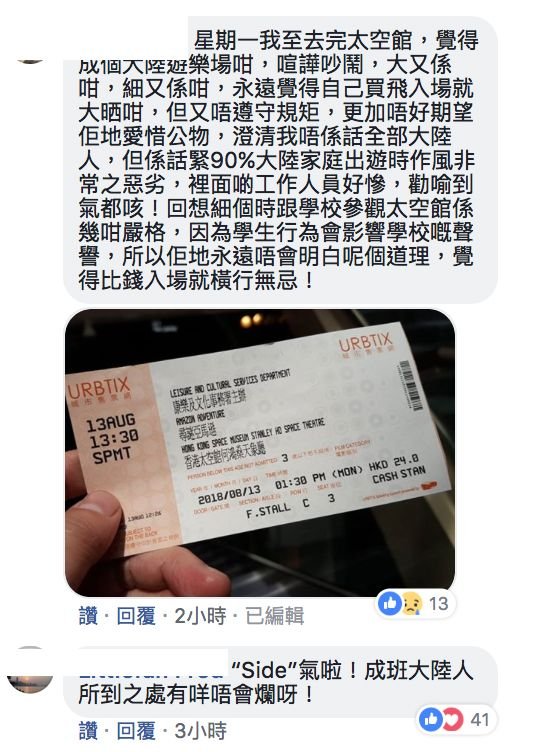The height and width of the screenshot is (752, 534).
Task: Select the long comment text starting 星期一我至去完太空館
Action: click(x=277, y=160)
